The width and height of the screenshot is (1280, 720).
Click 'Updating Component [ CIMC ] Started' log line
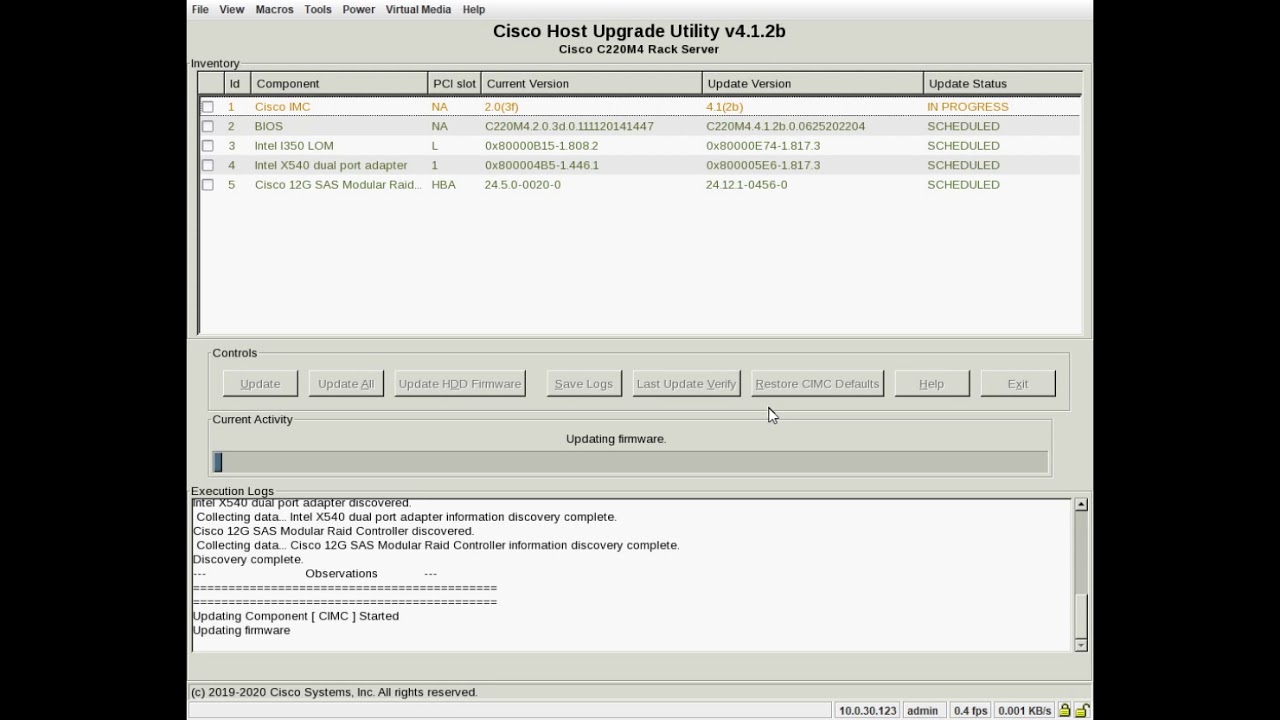tap(295, 616)
